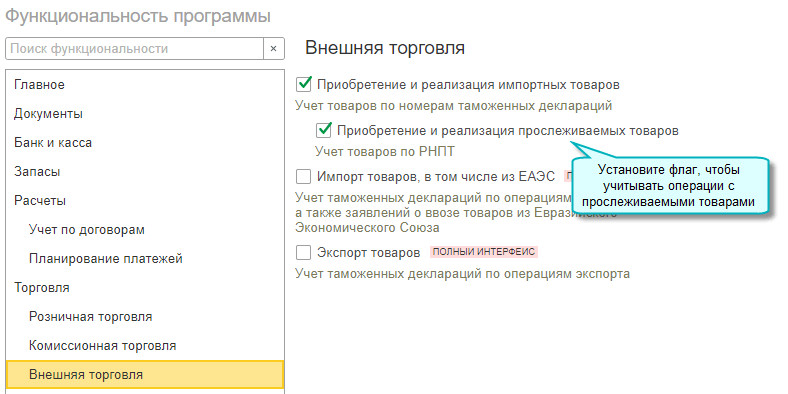This screenshot has height=394, width=788.
Task: Focus the "Поиск функциональности" search field
Action: [x=134, y=49]
